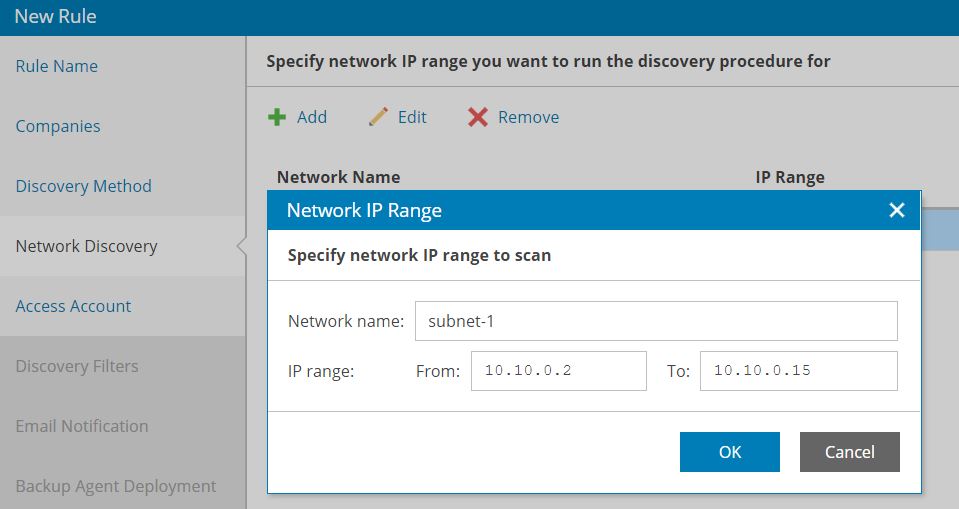Click the IP Range column header
The width and height of the screenshot is (959, 509).
click(x=790, y=177)
